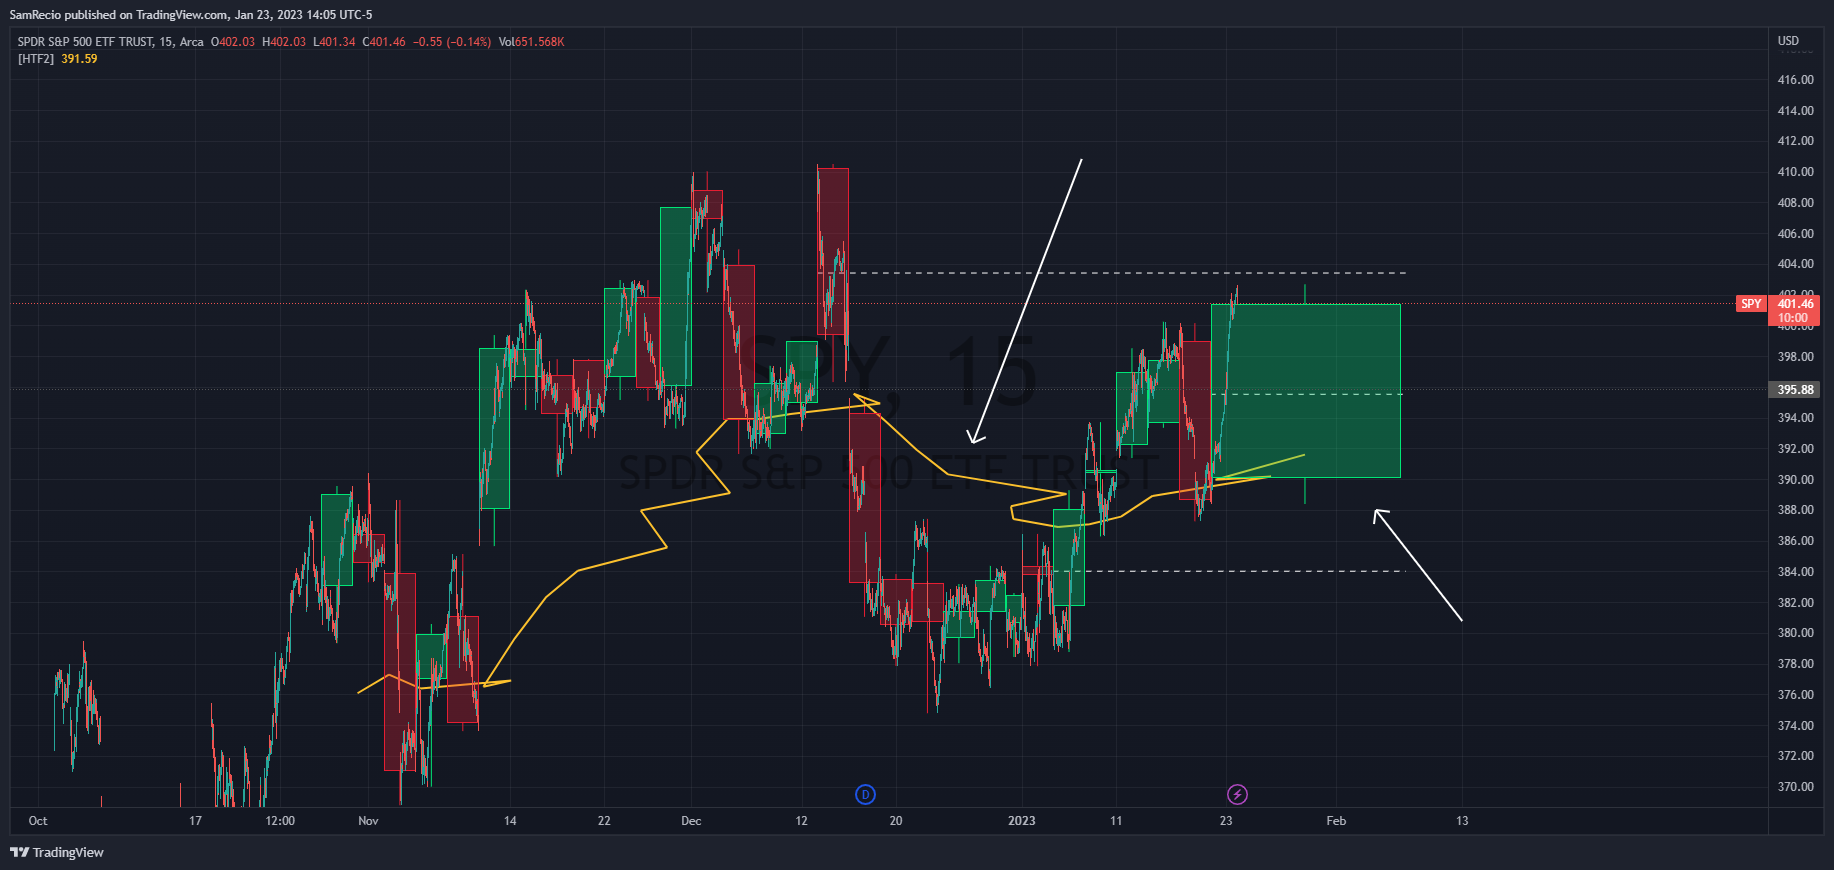
Task: Click the 401.46 current price tag
Action: 1794,304
